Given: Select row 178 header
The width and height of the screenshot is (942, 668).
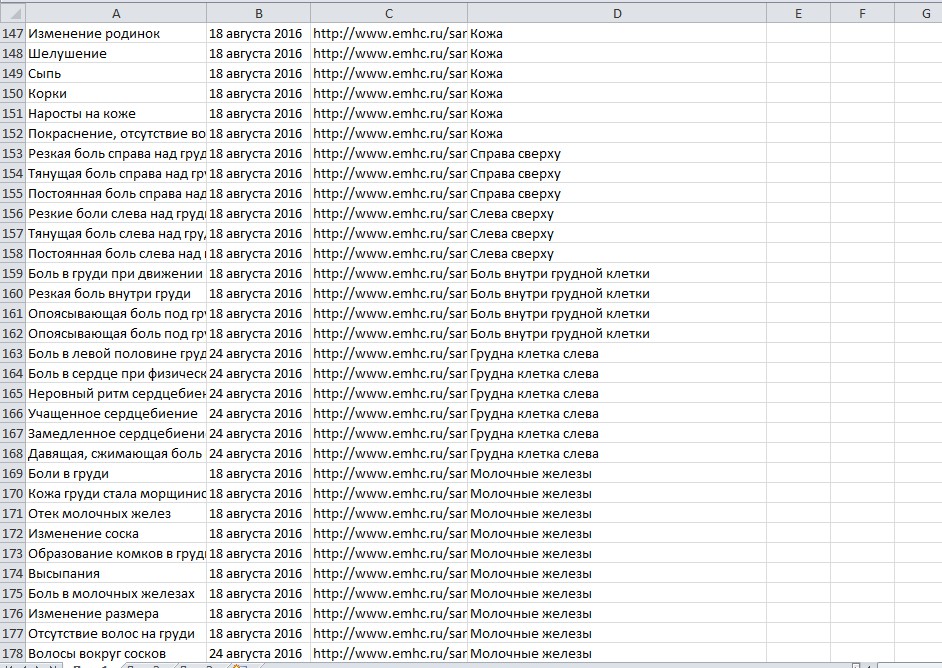Looking at the screenshot, I should tap(12, 654).
